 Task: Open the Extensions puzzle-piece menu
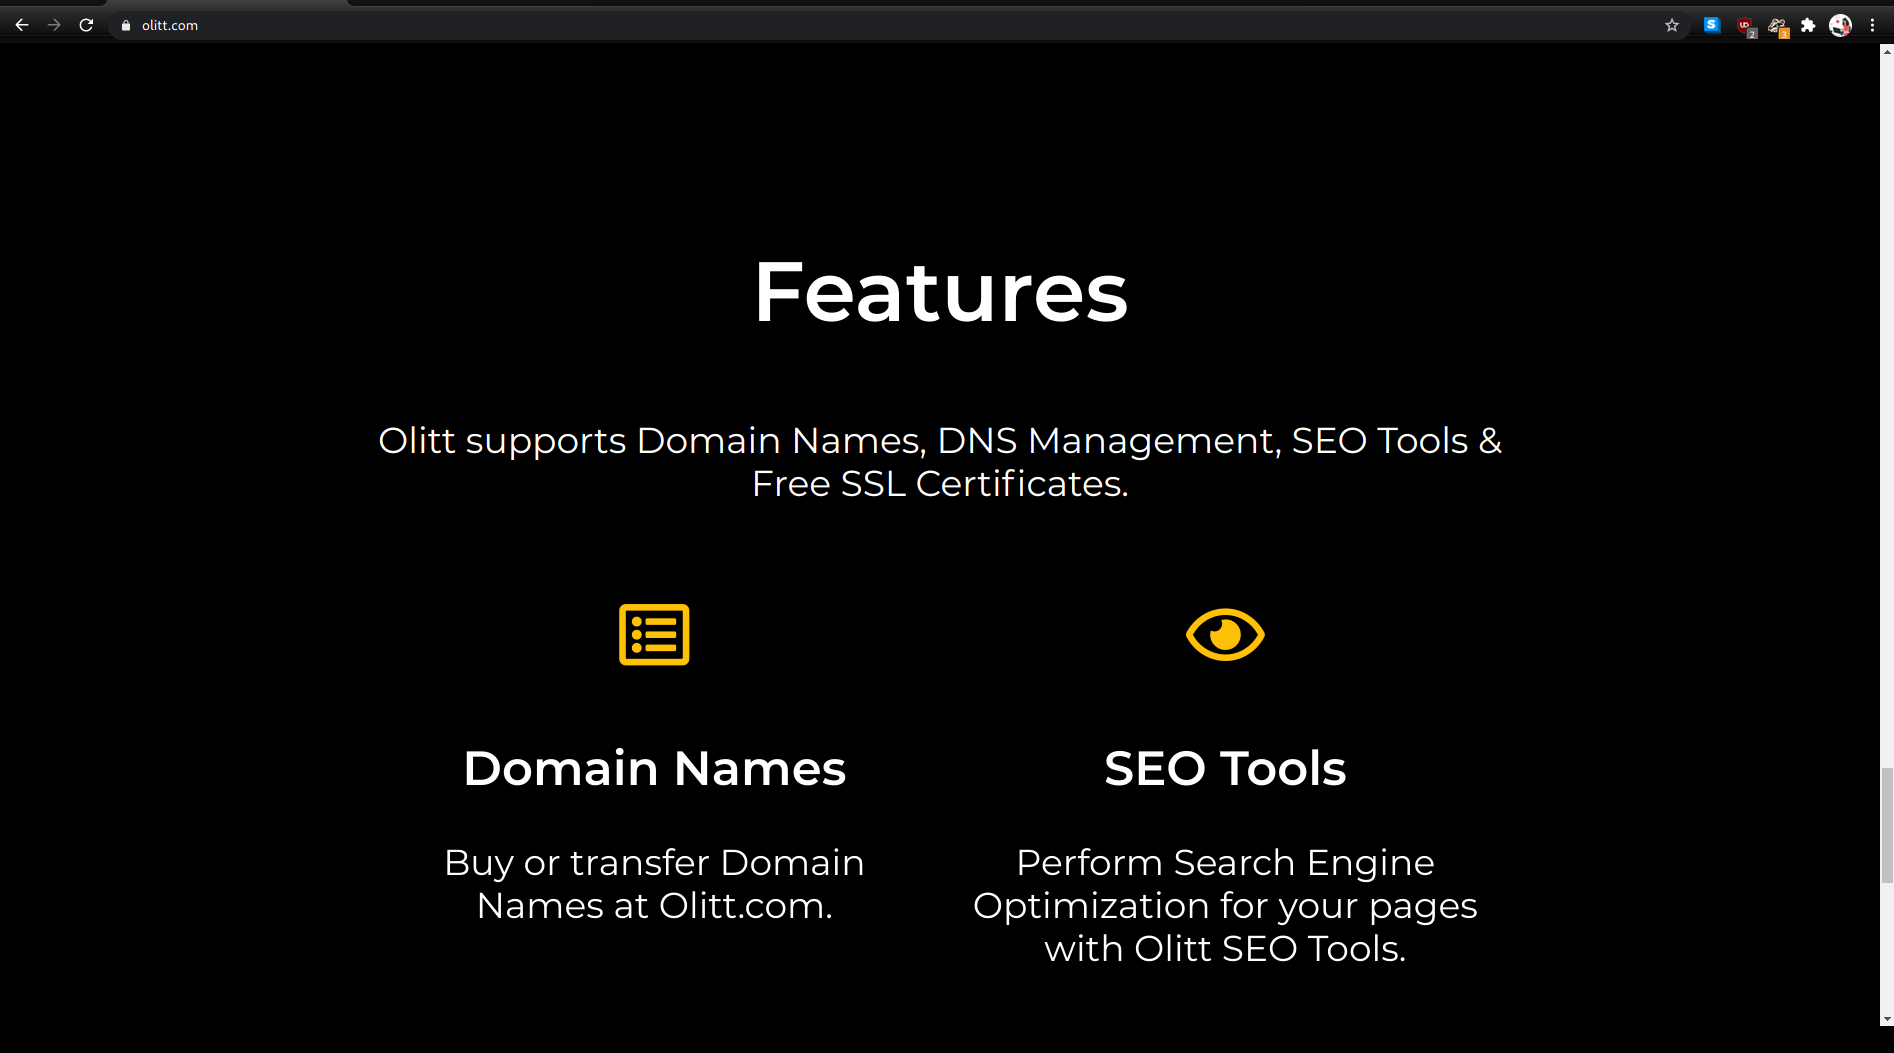point(1808,25)
